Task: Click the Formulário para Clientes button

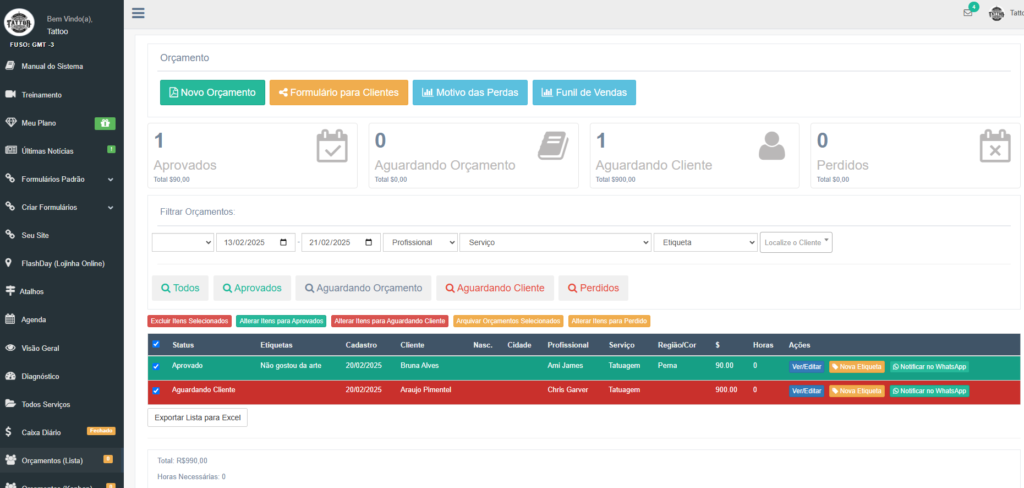Action: coord(339,93)
